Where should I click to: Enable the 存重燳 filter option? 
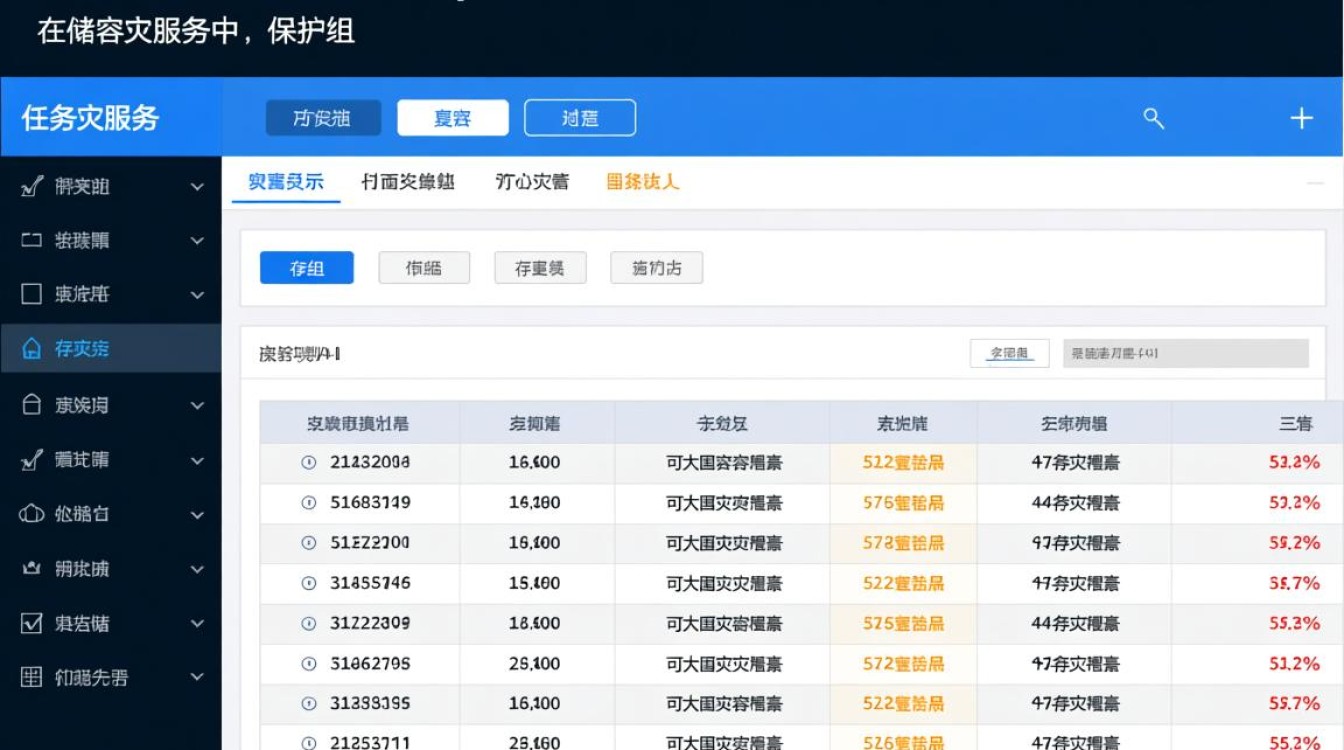tap(540, 267)
